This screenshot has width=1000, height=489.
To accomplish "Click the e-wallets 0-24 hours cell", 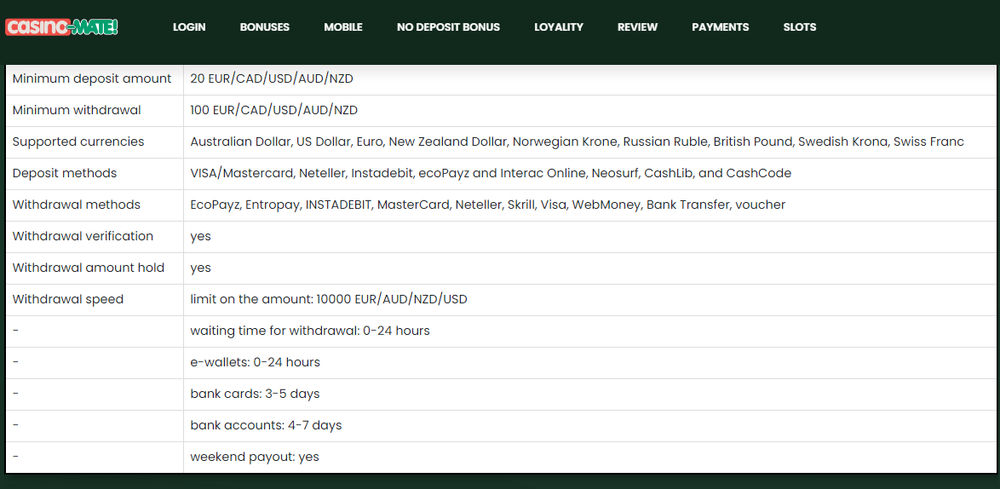I will point(255,362).
